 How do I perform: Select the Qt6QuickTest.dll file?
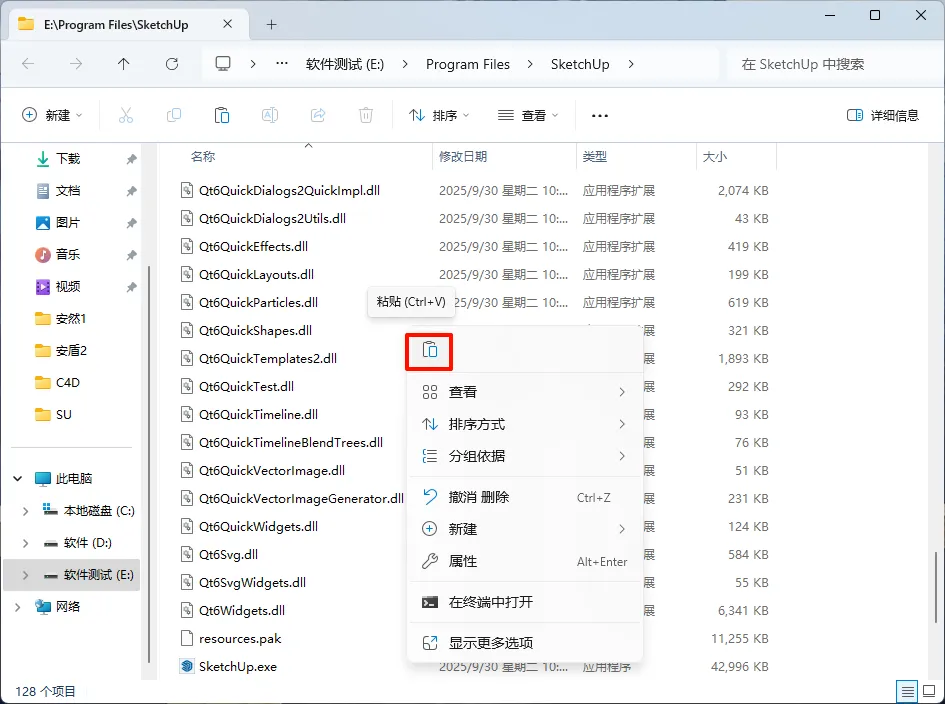246,386
